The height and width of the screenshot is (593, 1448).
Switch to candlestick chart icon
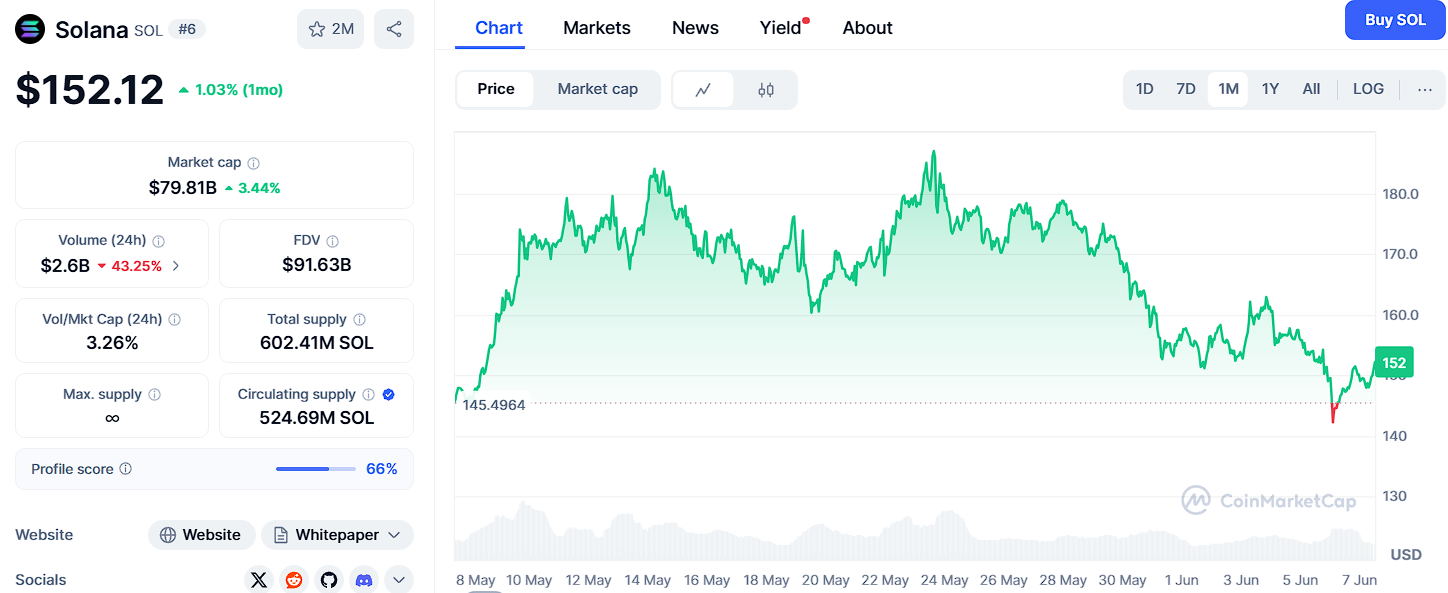[x=766, y=90]
